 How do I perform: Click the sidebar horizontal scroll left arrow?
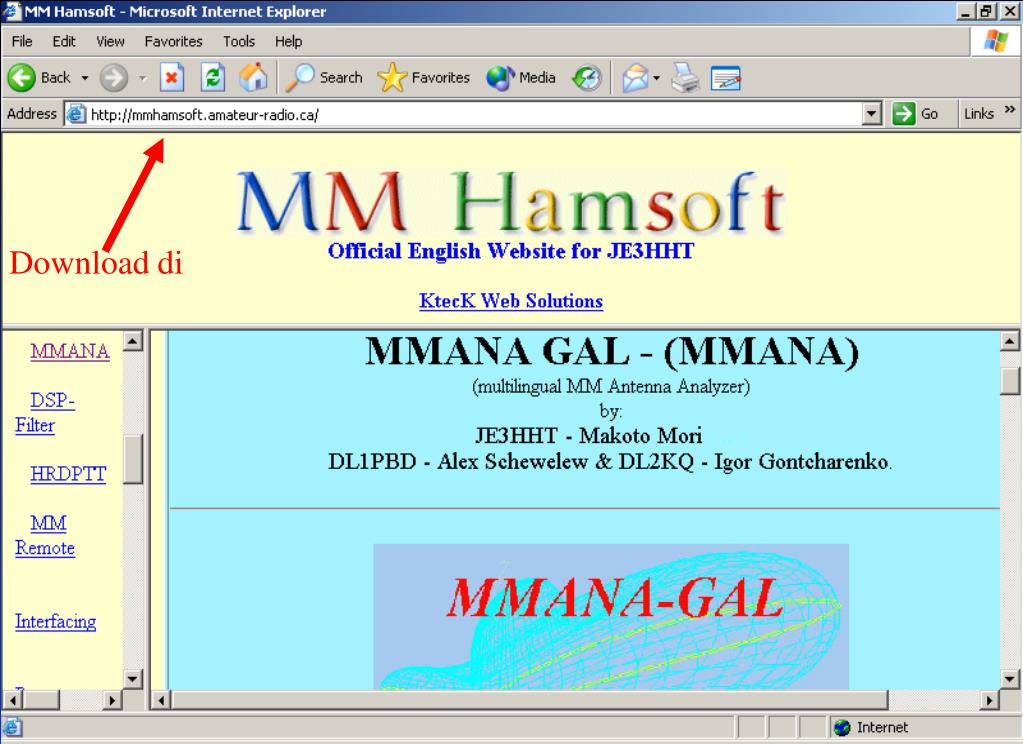12,700
